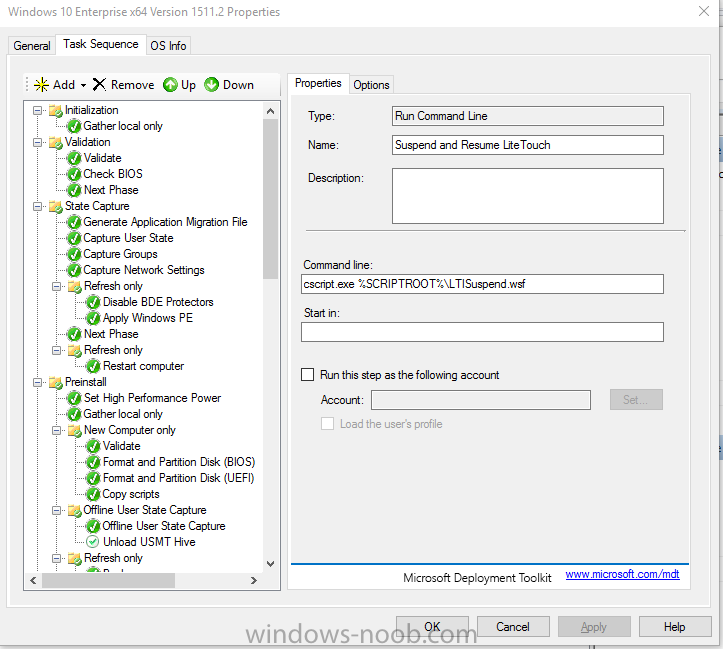Click the Add star icon in toolbar
723x649 pixels.
[41, 85]
